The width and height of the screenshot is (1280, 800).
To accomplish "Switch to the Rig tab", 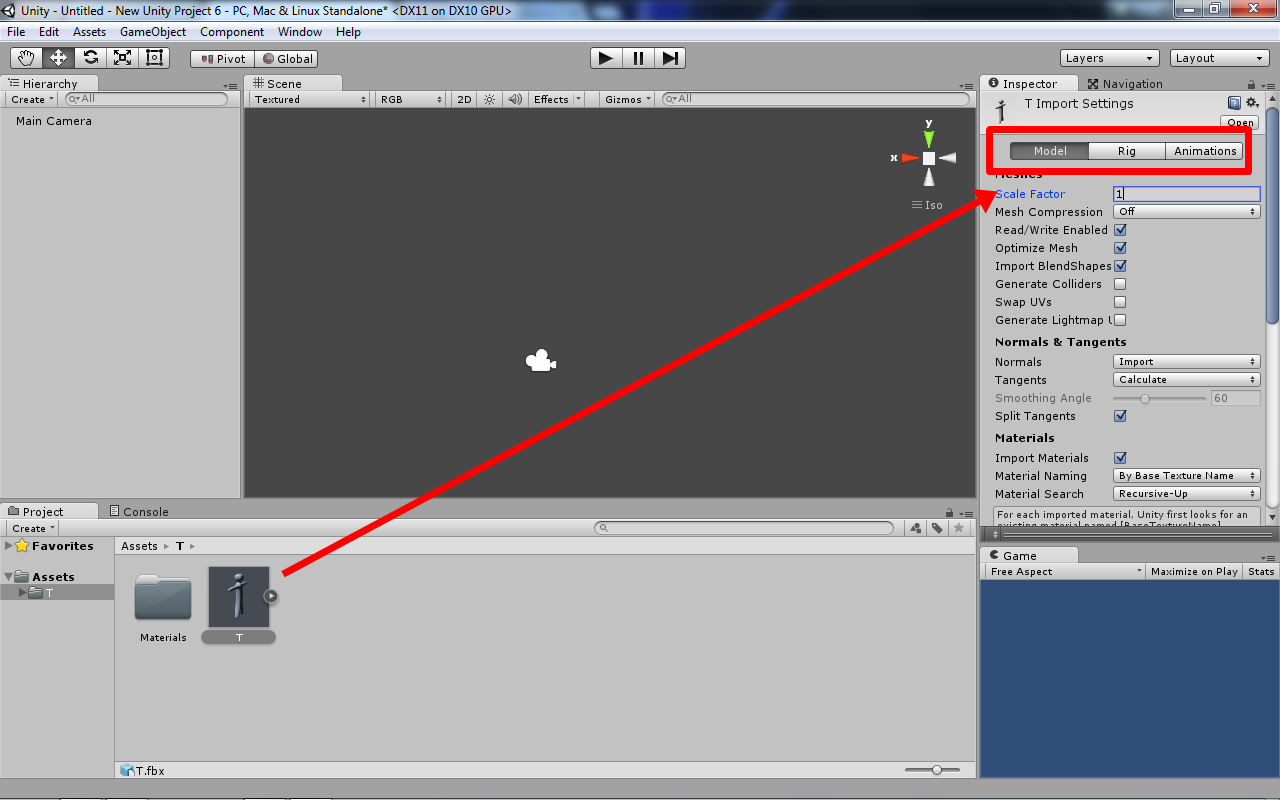I will 1126,150.
